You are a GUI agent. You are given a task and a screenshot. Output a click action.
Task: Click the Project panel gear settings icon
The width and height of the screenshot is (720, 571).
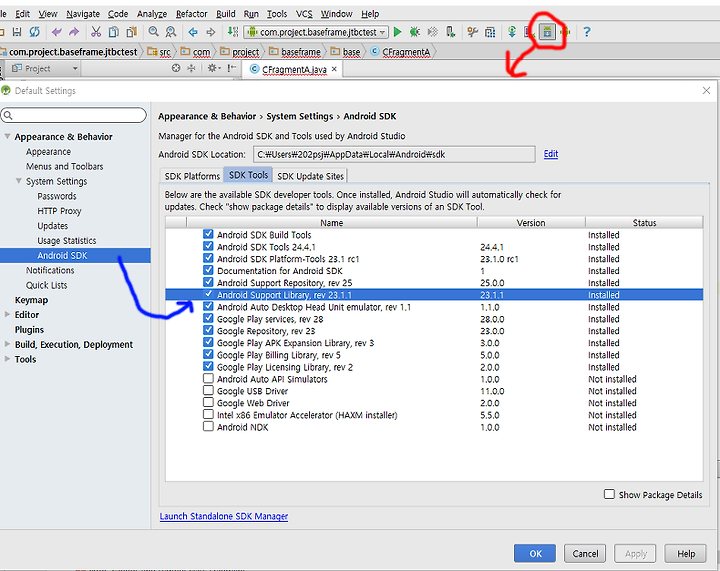click(212, 68)
